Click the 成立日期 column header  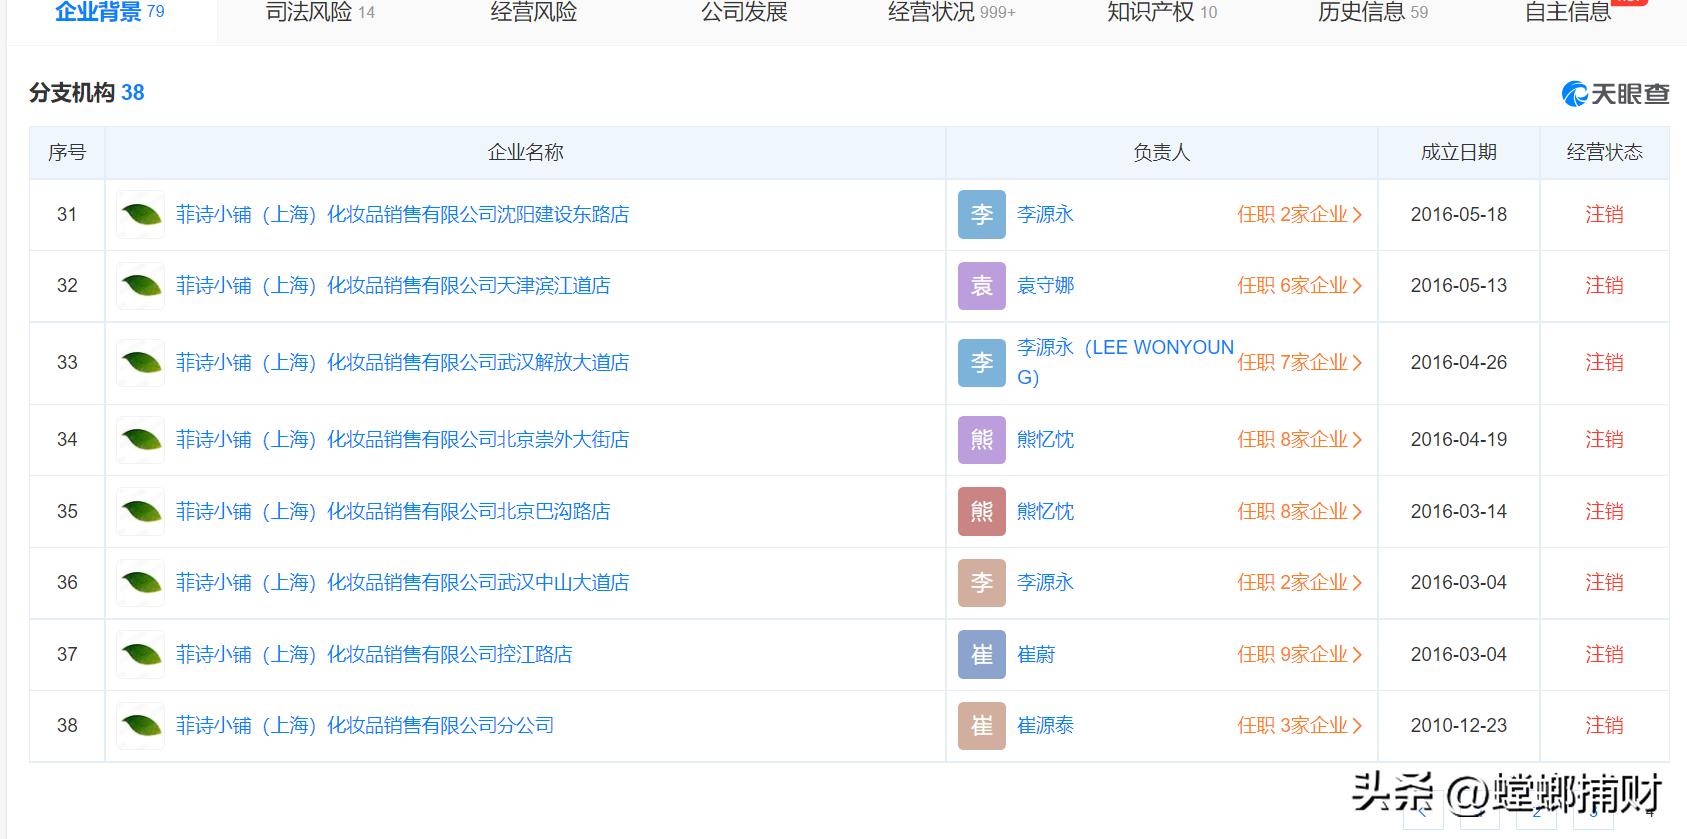pyautogui.click(x=1458, y=152)
